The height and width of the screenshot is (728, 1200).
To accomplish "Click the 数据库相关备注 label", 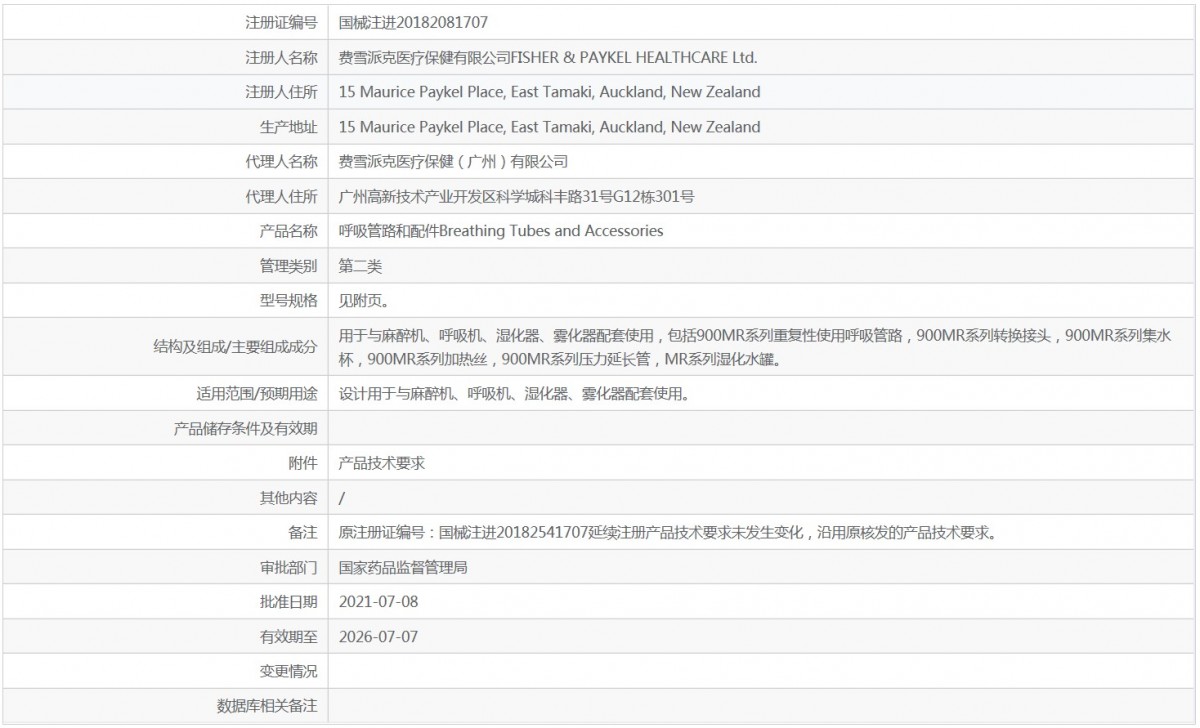I will click(267, 706).
